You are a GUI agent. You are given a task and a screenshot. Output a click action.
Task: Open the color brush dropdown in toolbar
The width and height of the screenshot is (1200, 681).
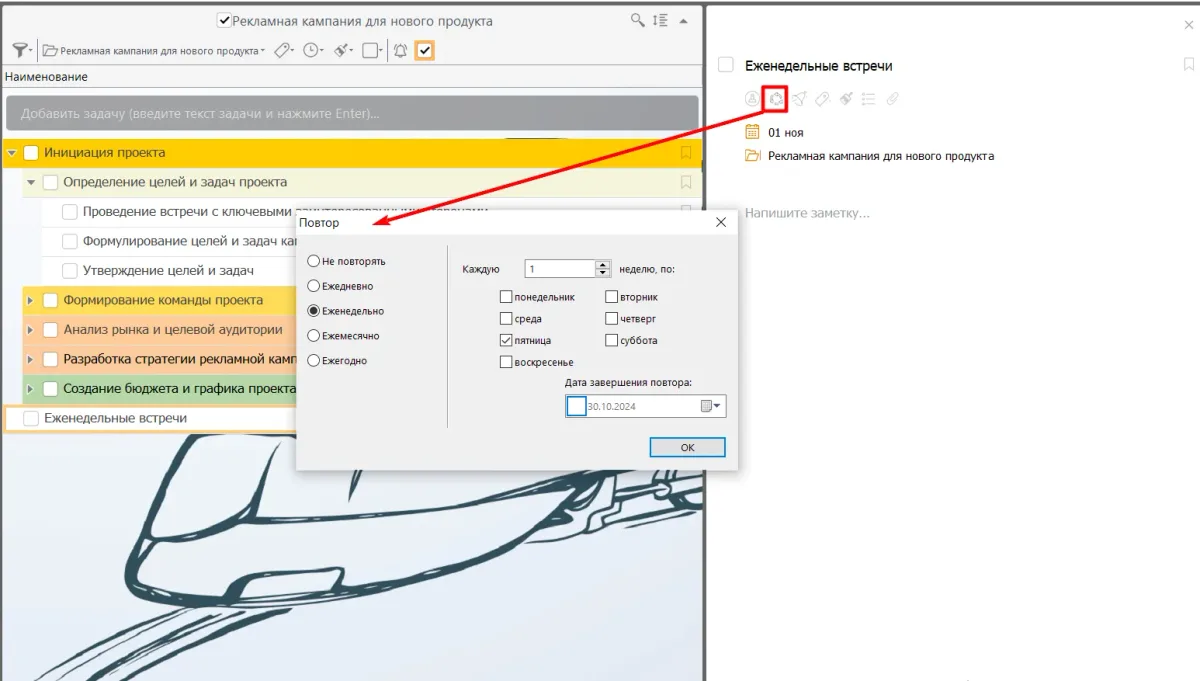point(343,50)
